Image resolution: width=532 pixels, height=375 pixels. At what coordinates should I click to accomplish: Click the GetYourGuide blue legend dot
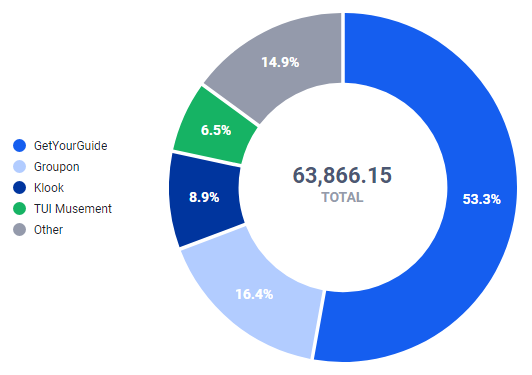click(x=19, y=146)
